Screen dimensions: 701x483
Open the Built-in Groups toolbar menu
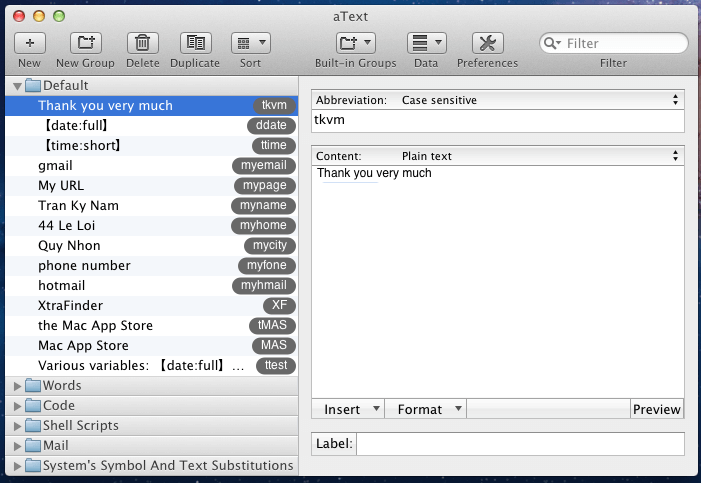(355, 43)
